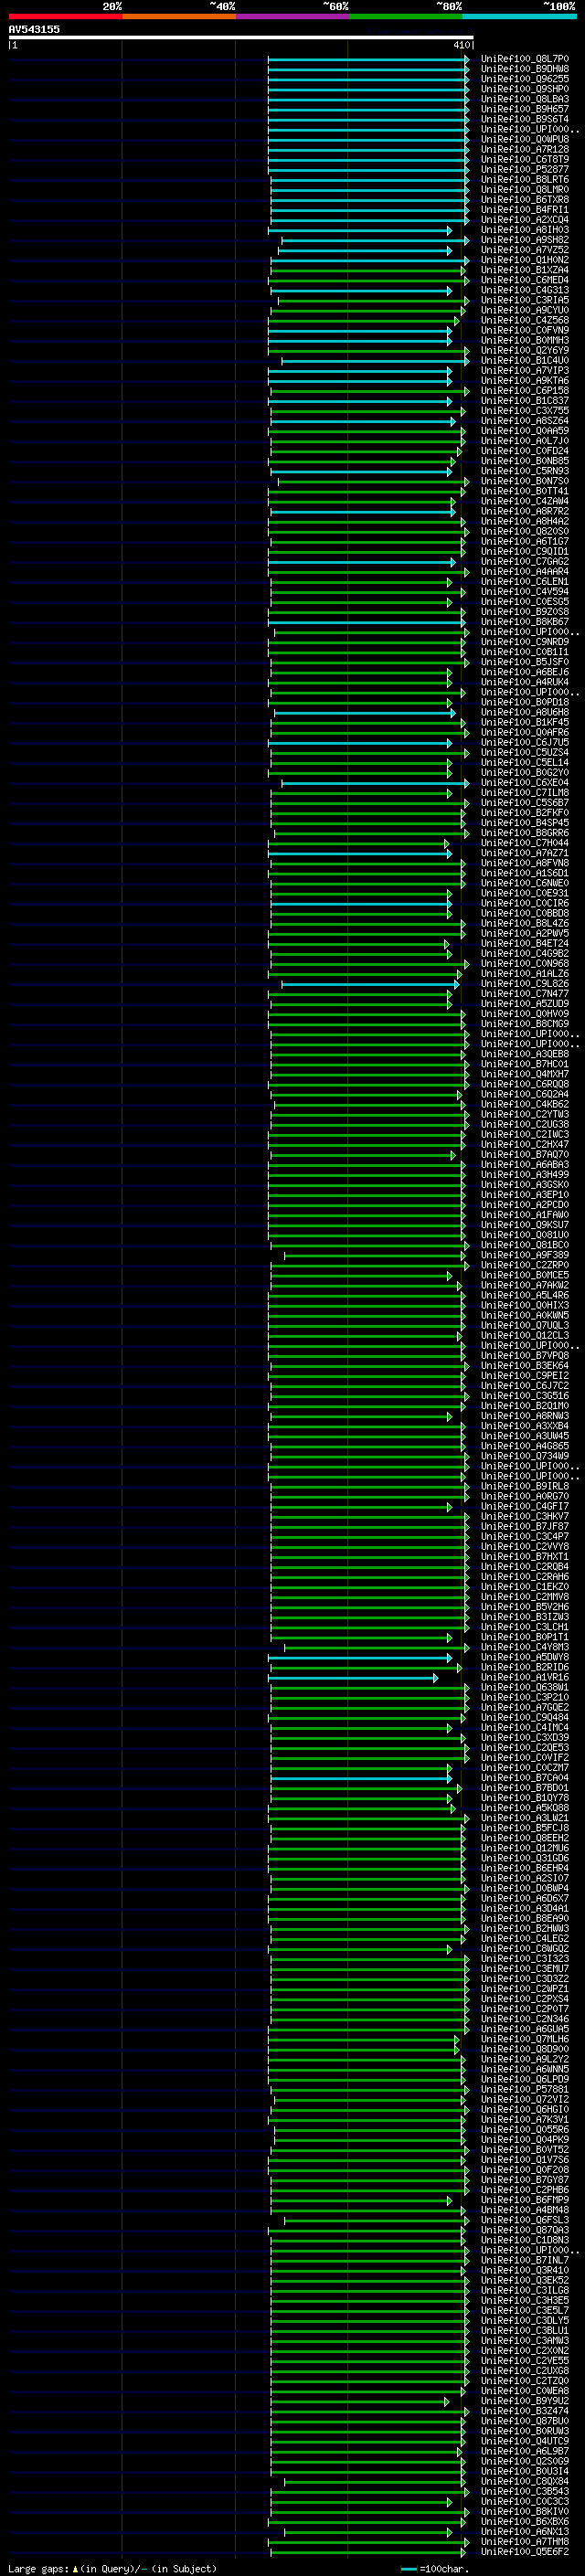Screen dimensions: 585x2576
Task: Click the UniRef100_B0PD18 label
Action: 525,702
